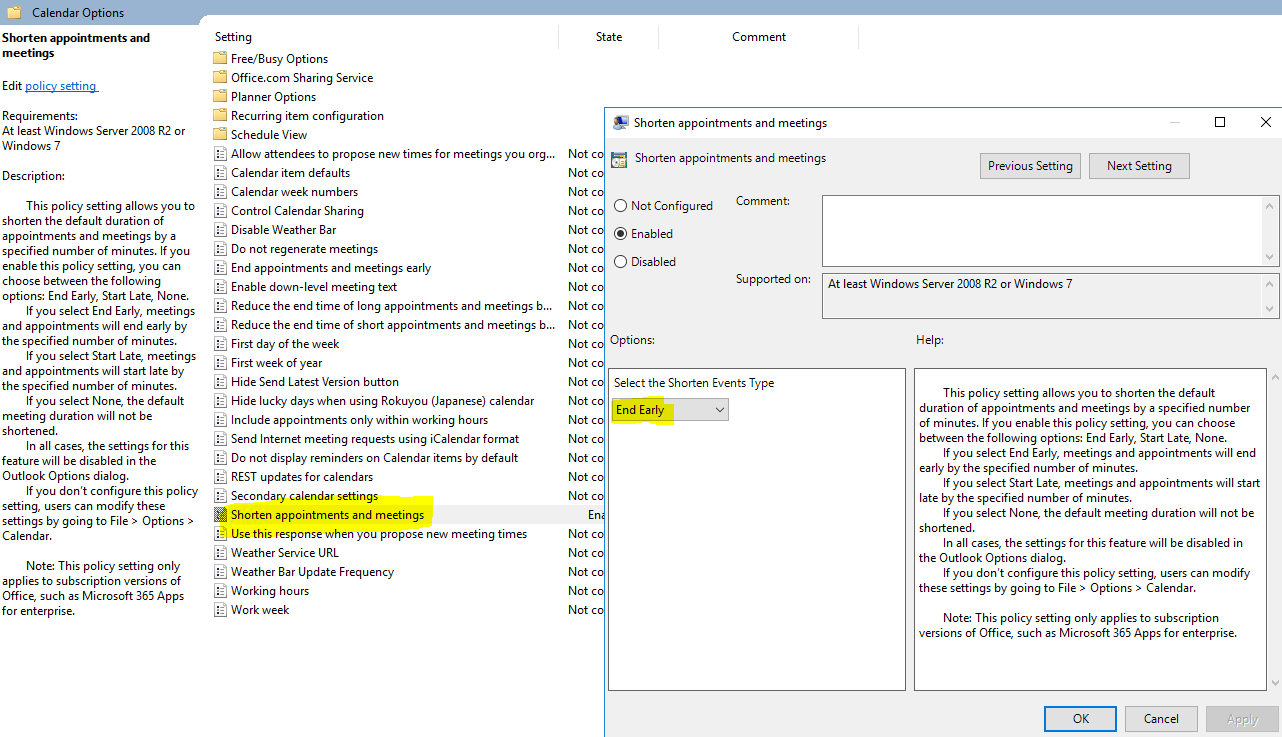
Task: Sort settings by the State column header
Action: click(x=608, y=36)
